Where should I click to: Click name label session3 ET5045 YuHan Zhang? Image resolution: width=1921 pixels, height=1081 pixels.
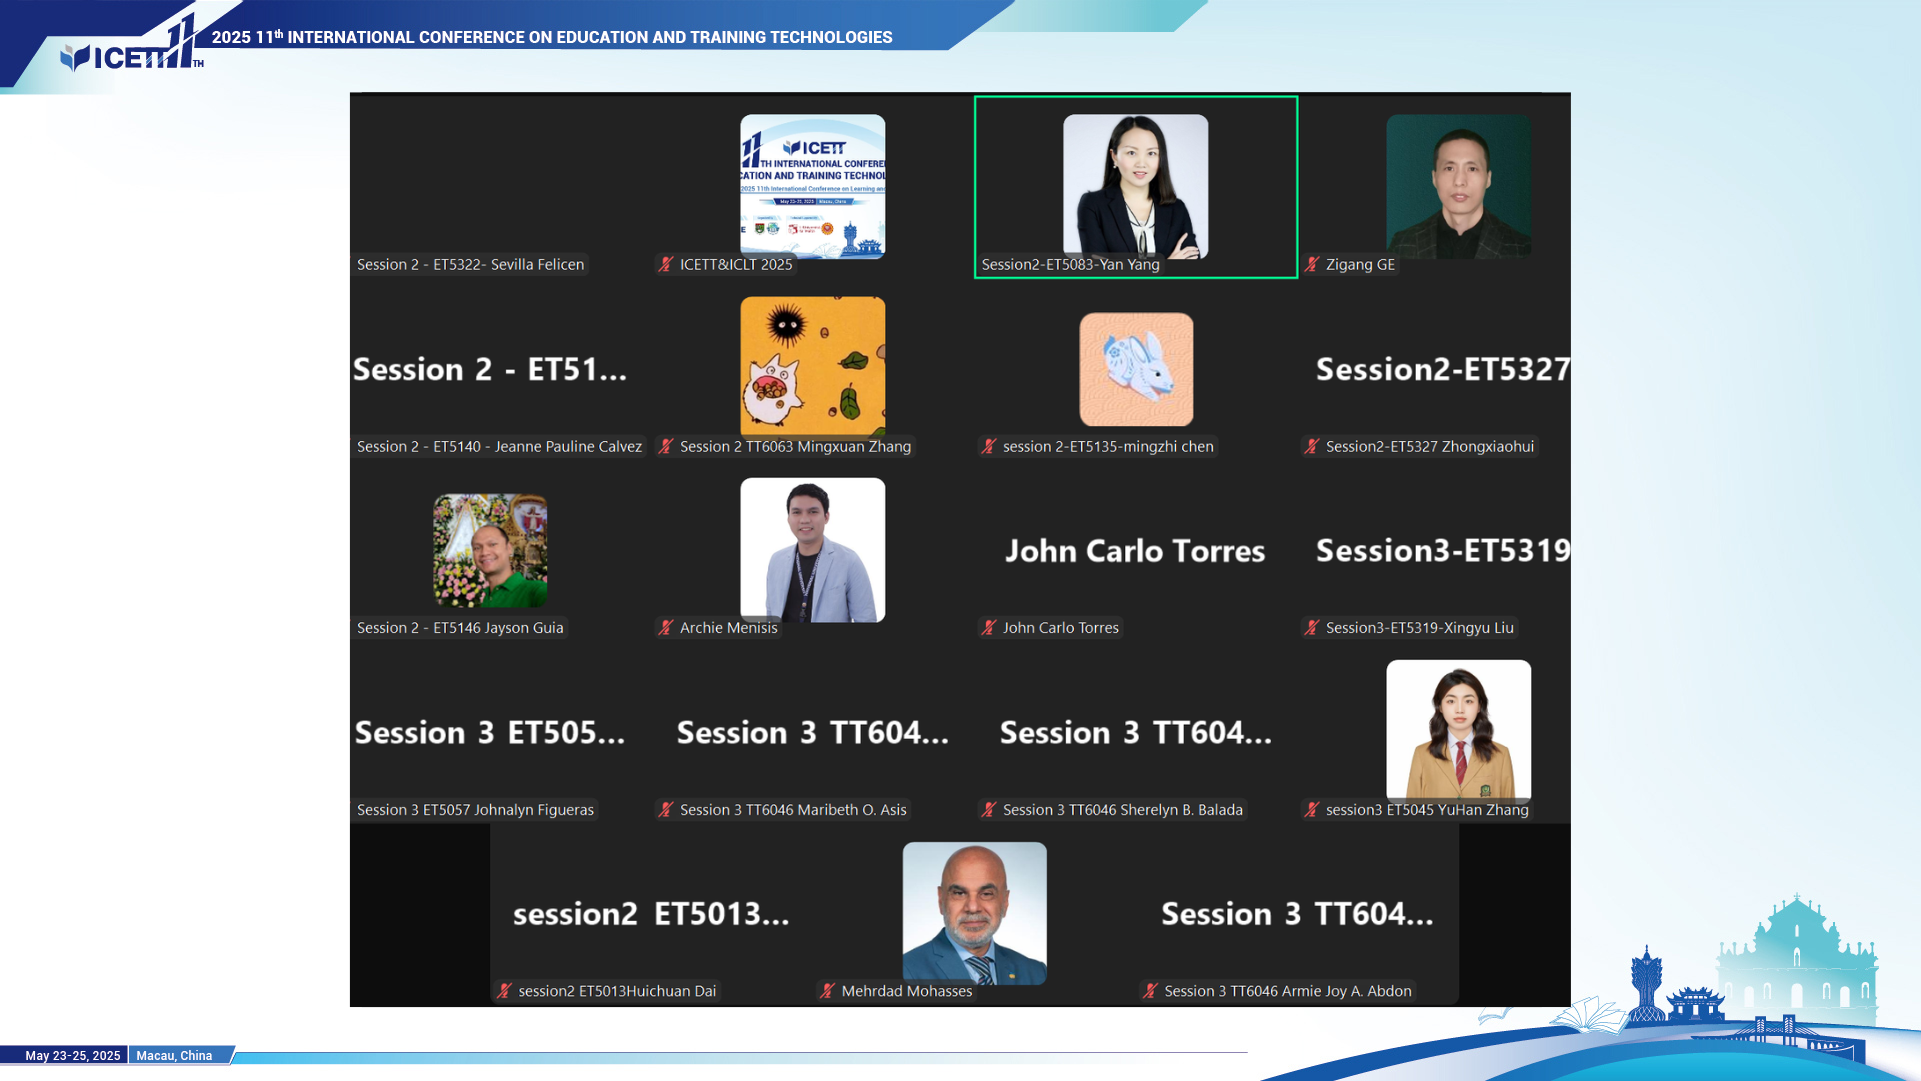[1427, 809]
